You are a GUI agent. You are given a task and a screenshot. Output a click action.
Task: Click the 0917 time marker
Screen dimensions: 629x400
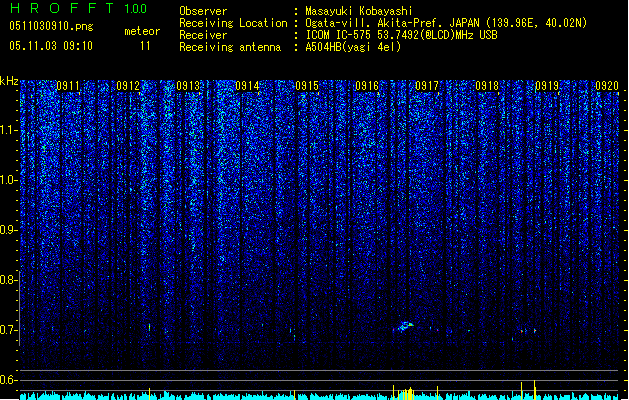click(427, 86)
